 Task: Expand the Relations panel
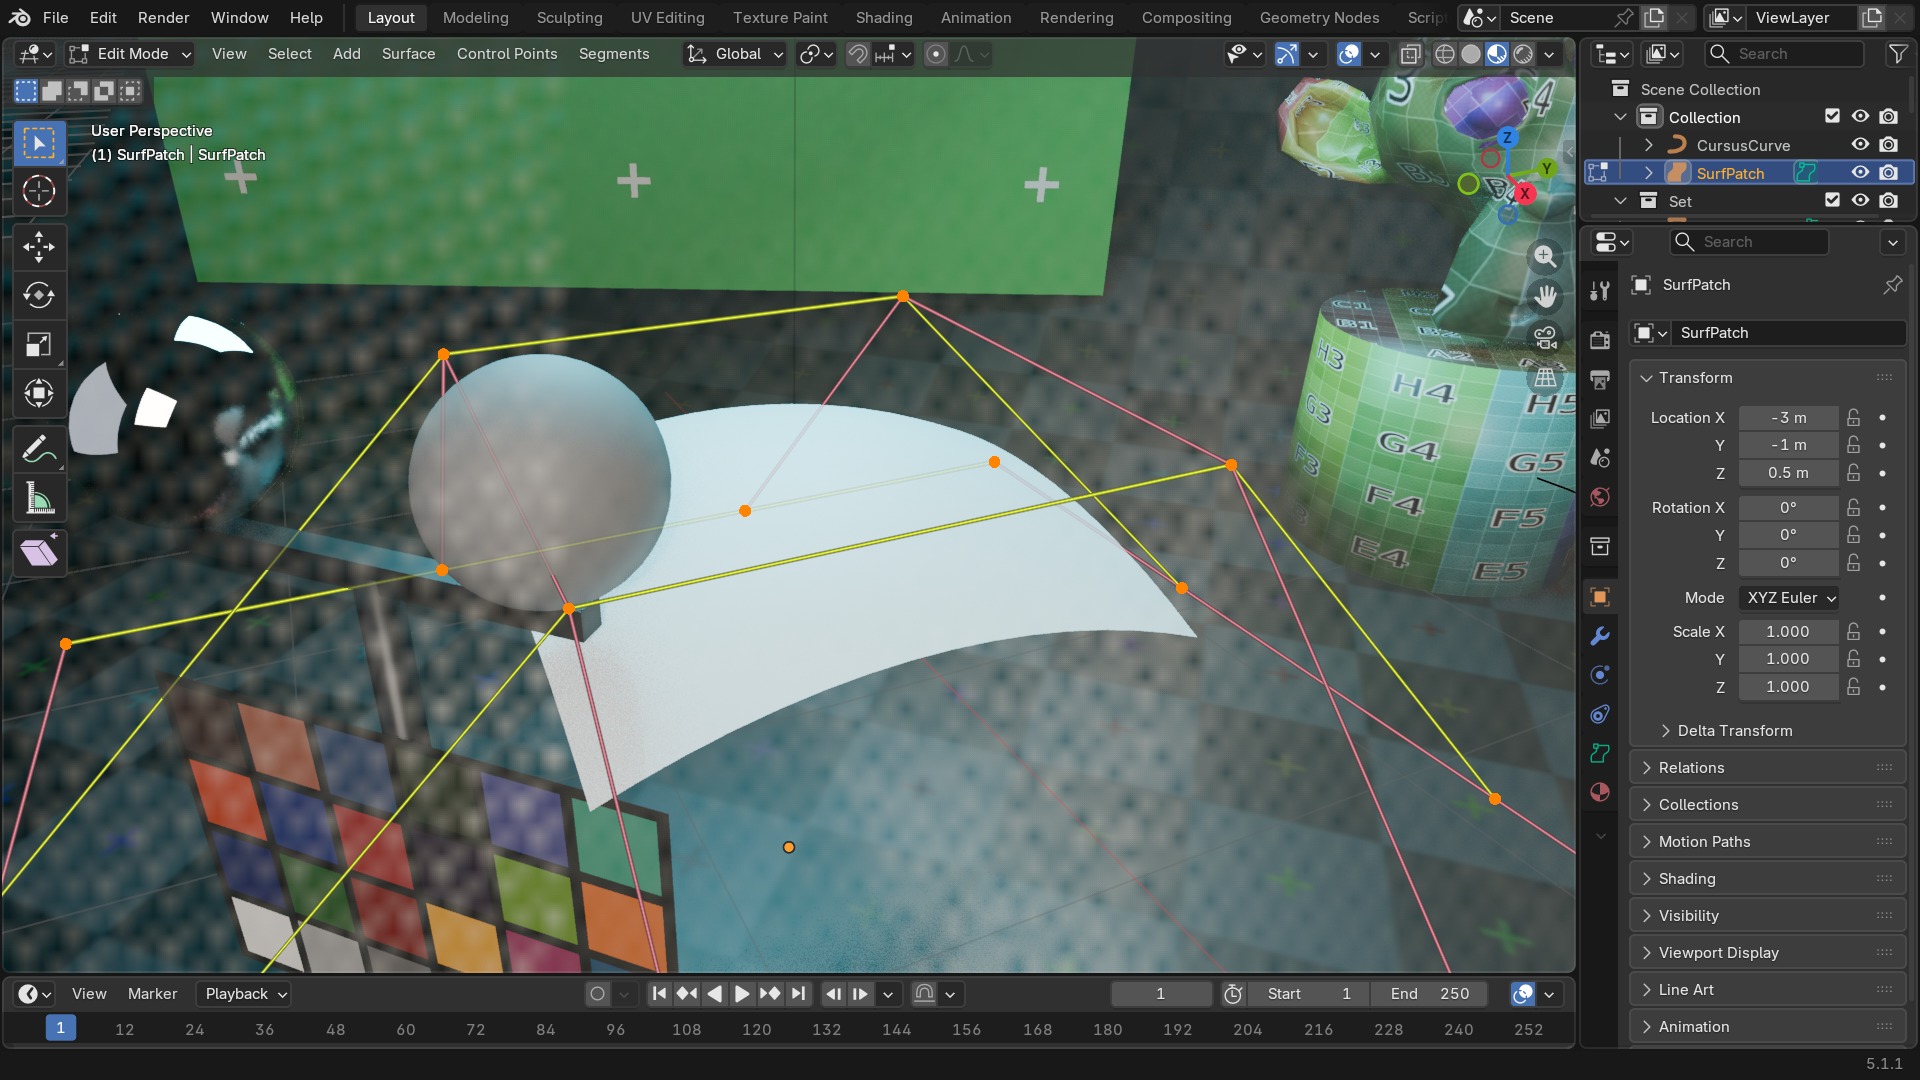click(1767, 767)
